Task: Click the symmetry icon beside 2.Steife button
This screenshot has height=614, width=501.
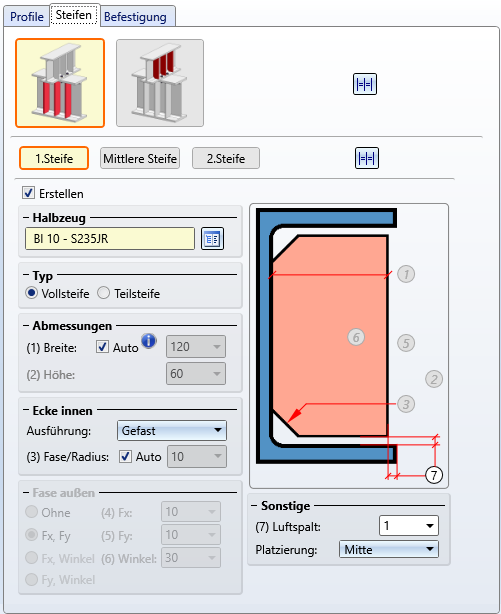Action: 367,158
